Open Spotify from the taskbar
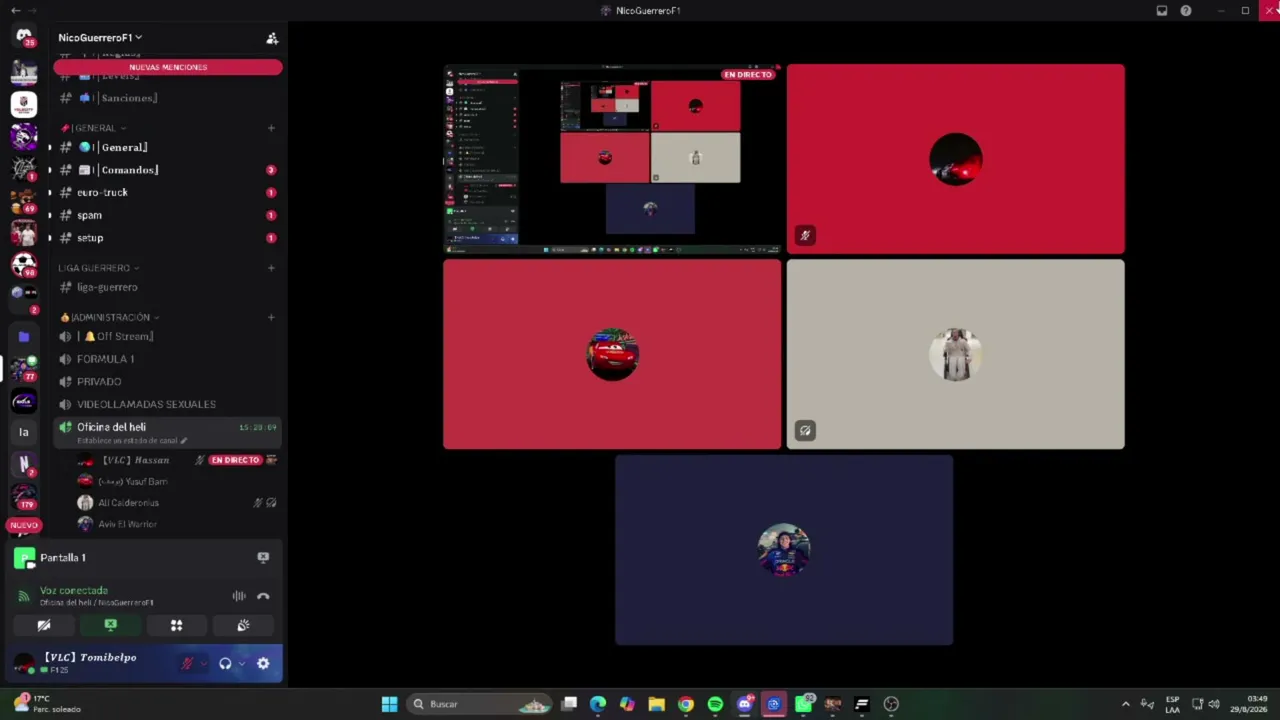Viewport: 1280px width, 720px height. pyautogui.click(x=715, y=704)
